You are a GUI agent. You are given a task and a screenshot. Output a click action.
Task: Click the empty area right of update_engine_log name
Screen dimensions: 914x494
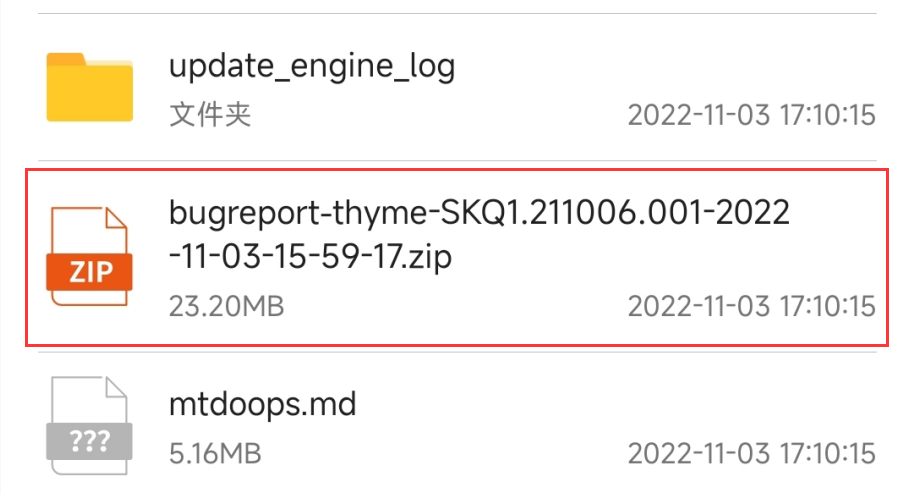click(x=665, y=66)
